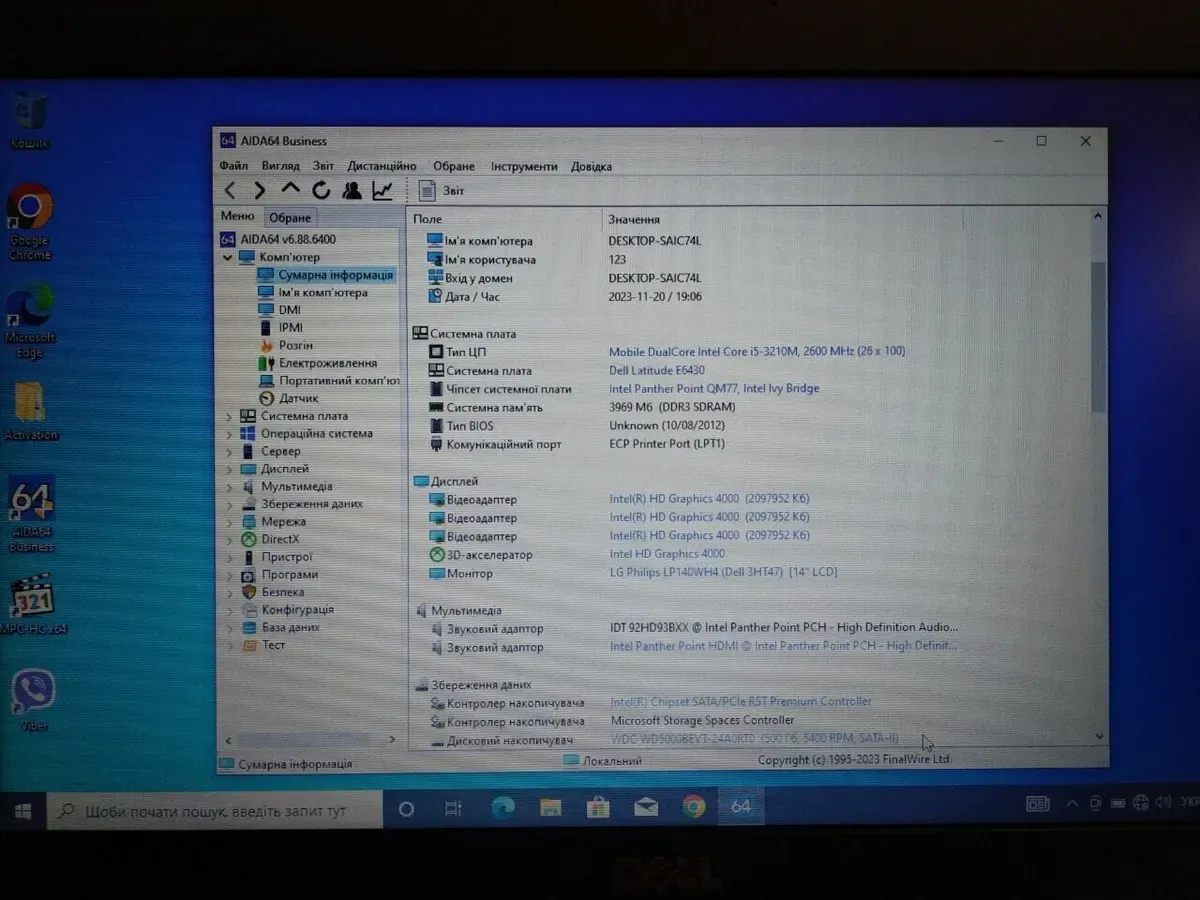Select Розгін overclock item in tree
This screenshot has height=900, width=1200.
coord(295,345)
